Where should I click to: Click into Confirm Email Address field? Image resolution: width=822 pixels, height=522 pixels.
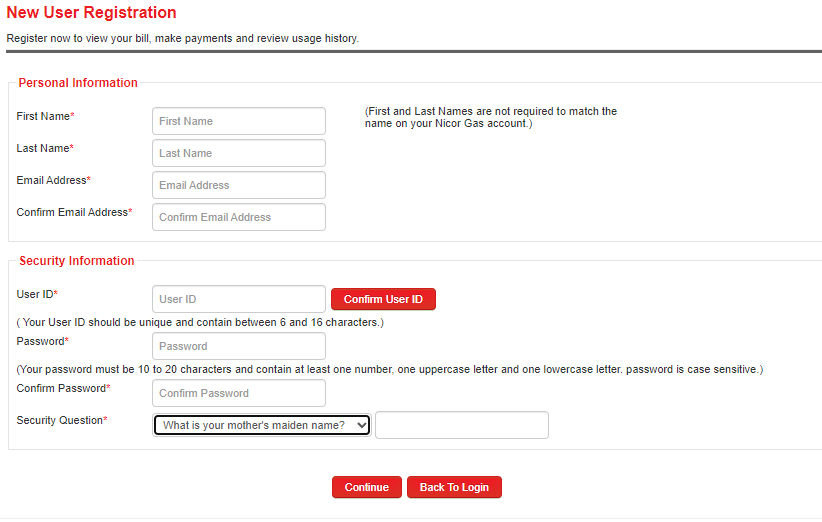pyautogui.click(x=239, y=217)
